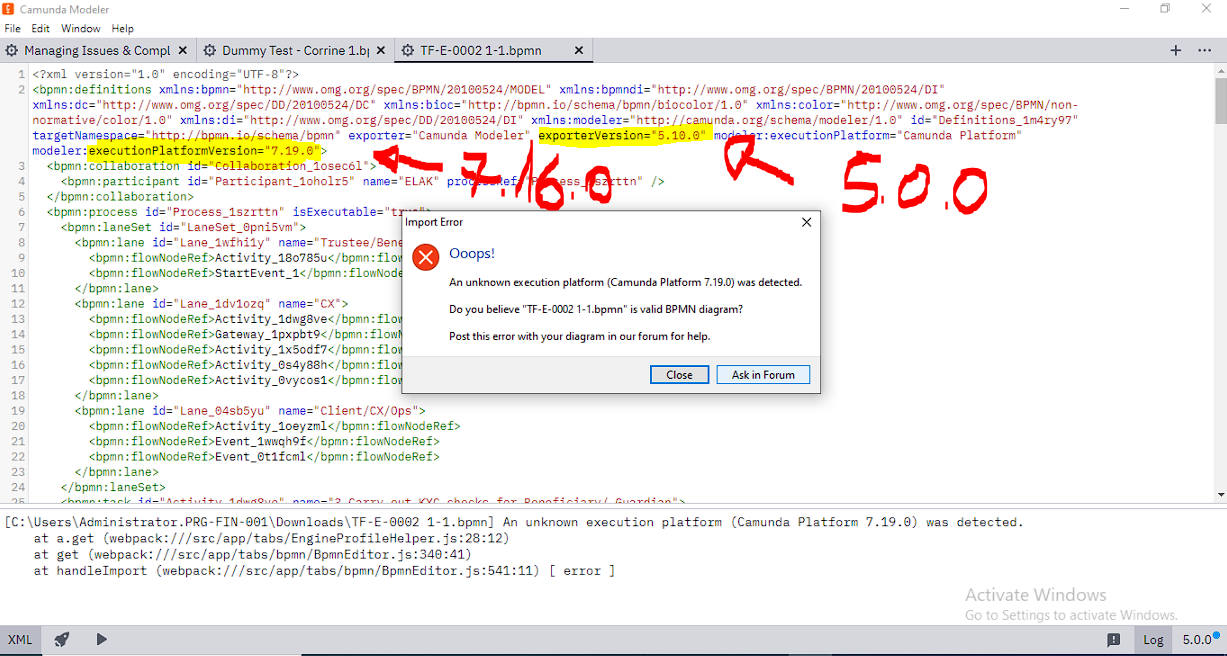Click Ask in Forum for import help
This screenshot has width=1227, height=656.
tap(763, 374)
